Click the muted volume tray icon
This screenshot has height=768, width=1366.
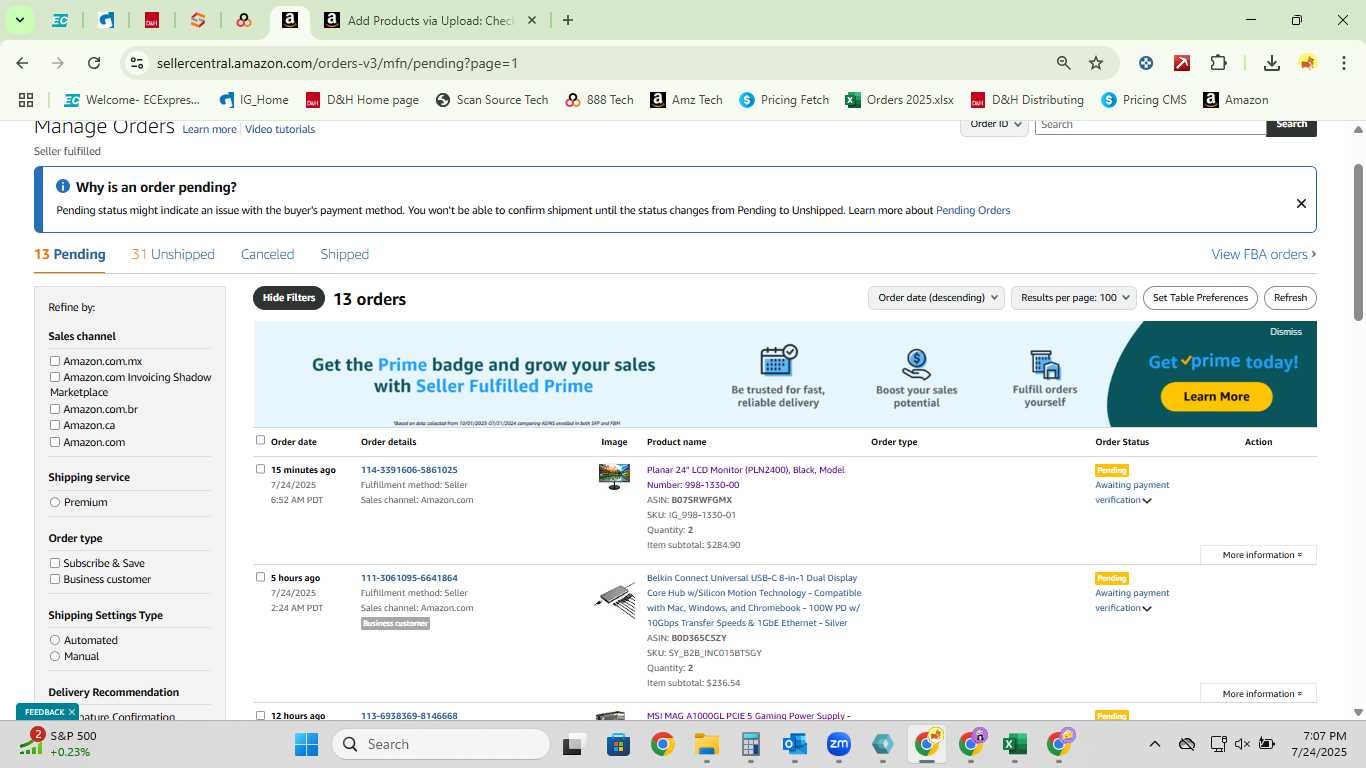(x=1242, y=744)
